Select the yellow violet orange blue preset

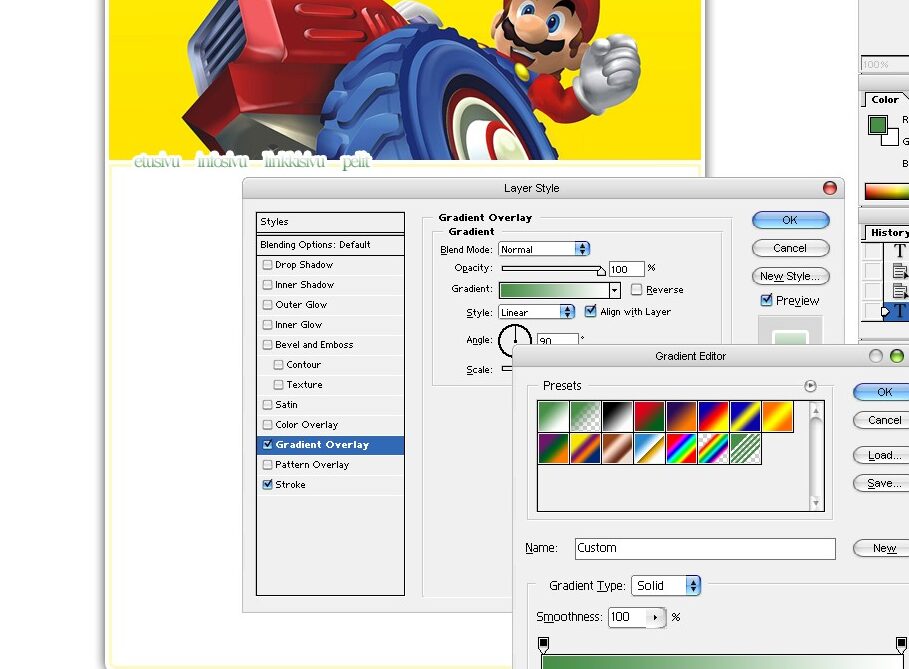point(585,449)
